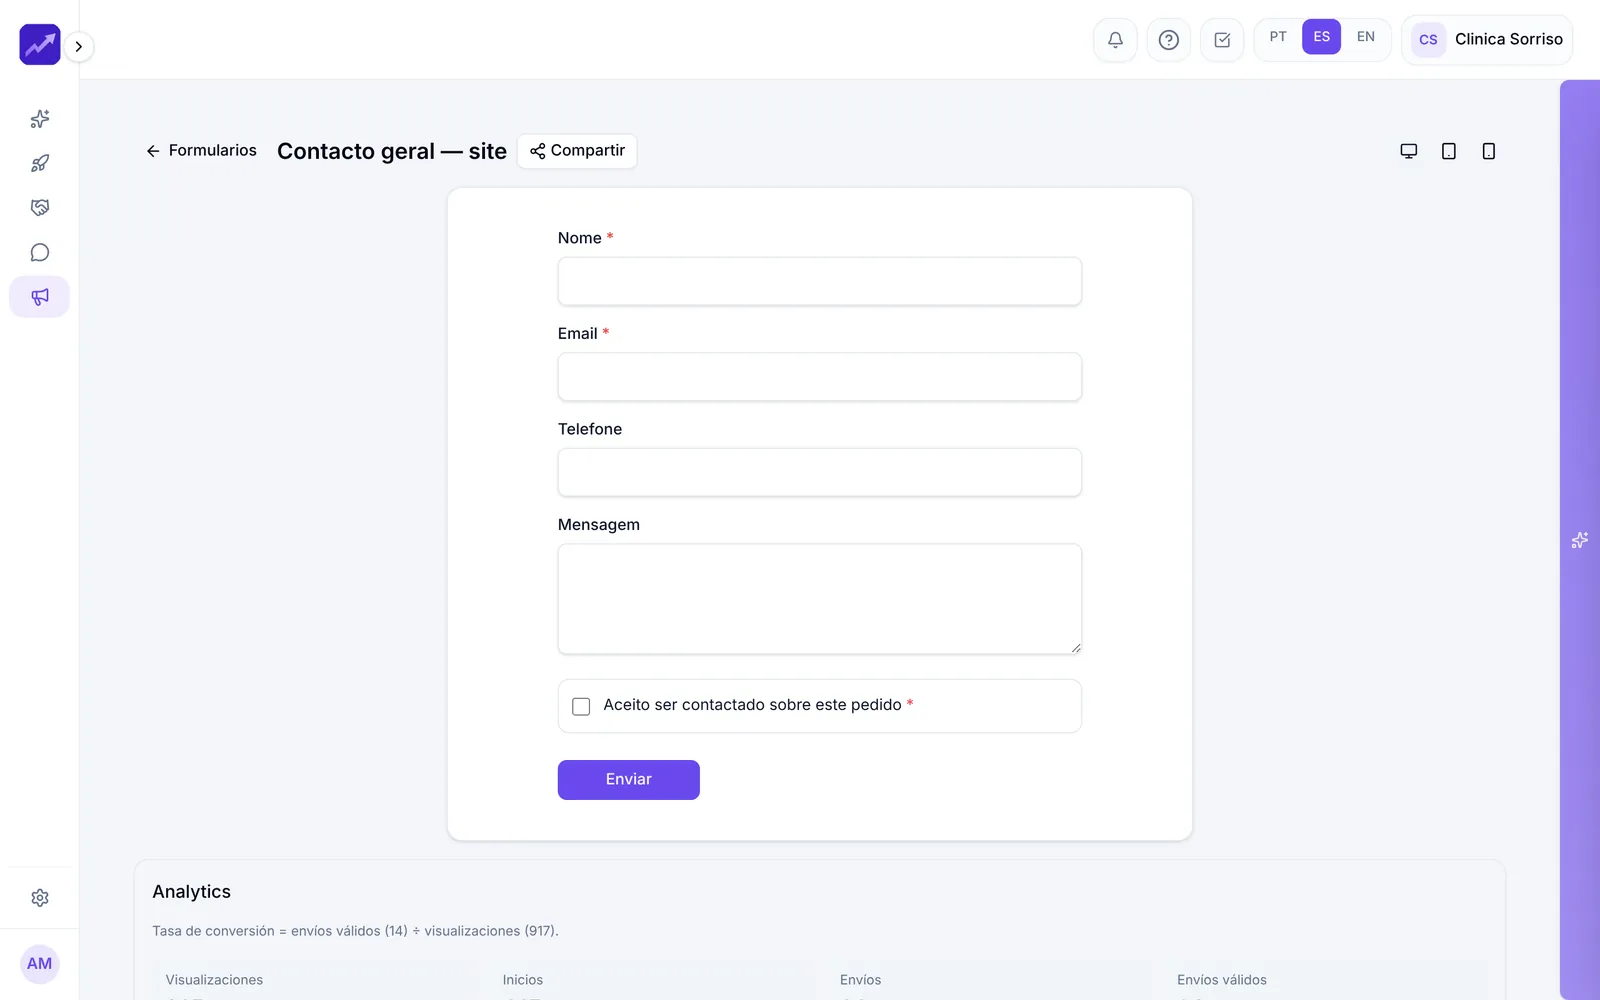Image resolution: width=1600 pixels, height=1000 pixels.
Task: Open the megaphone marketing sidebar item
Action: coord(40,297)
